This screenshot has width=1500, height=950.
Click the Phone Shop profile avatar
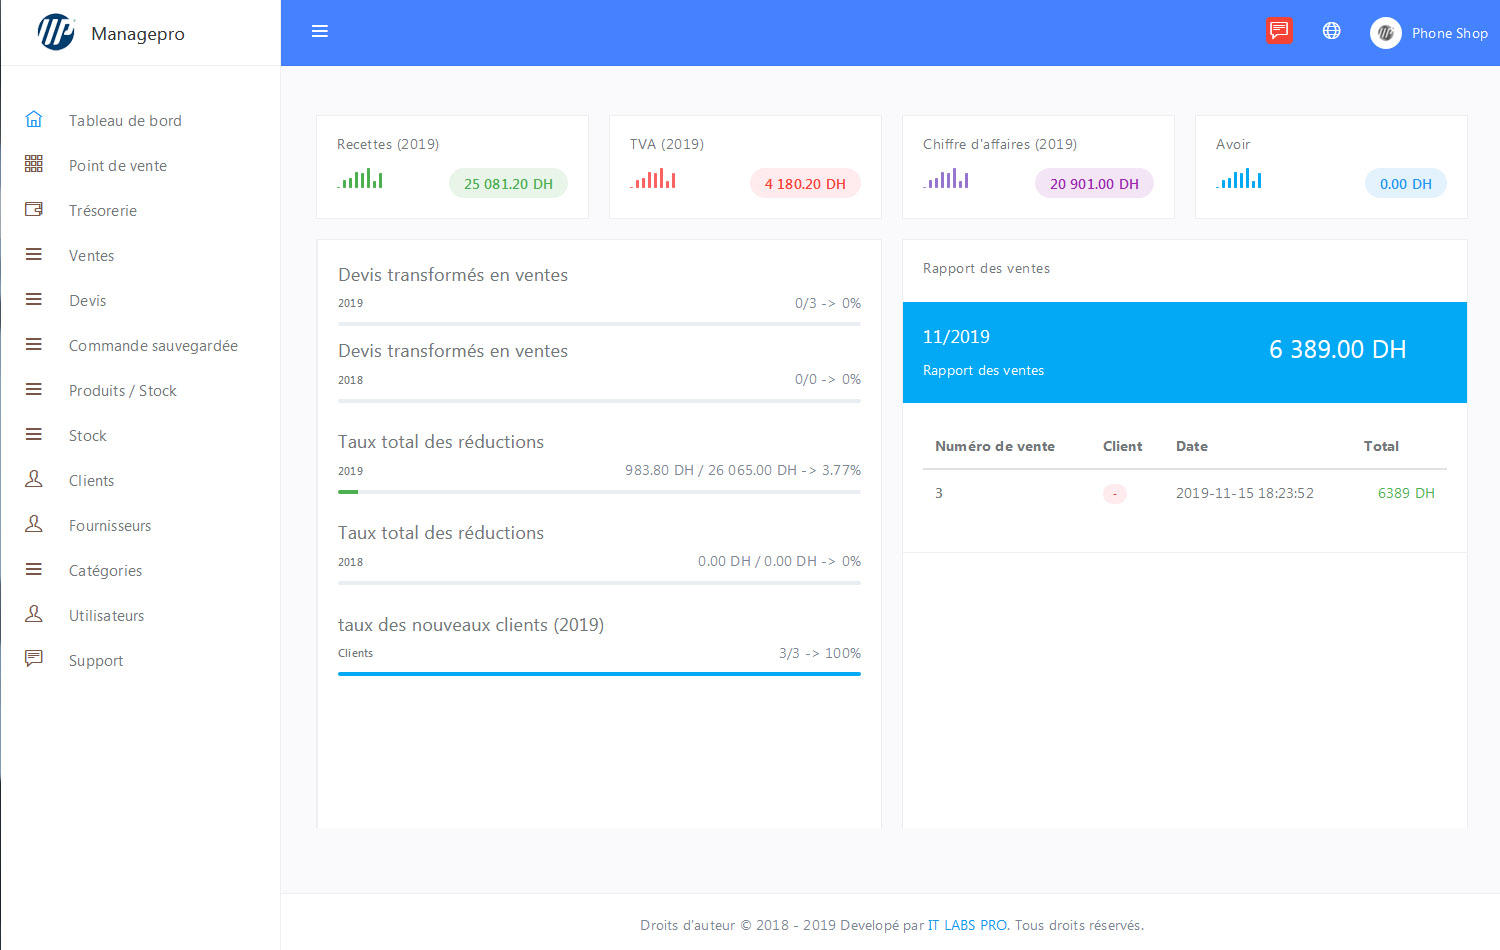pyautogui.click(x=1385, y=33)
